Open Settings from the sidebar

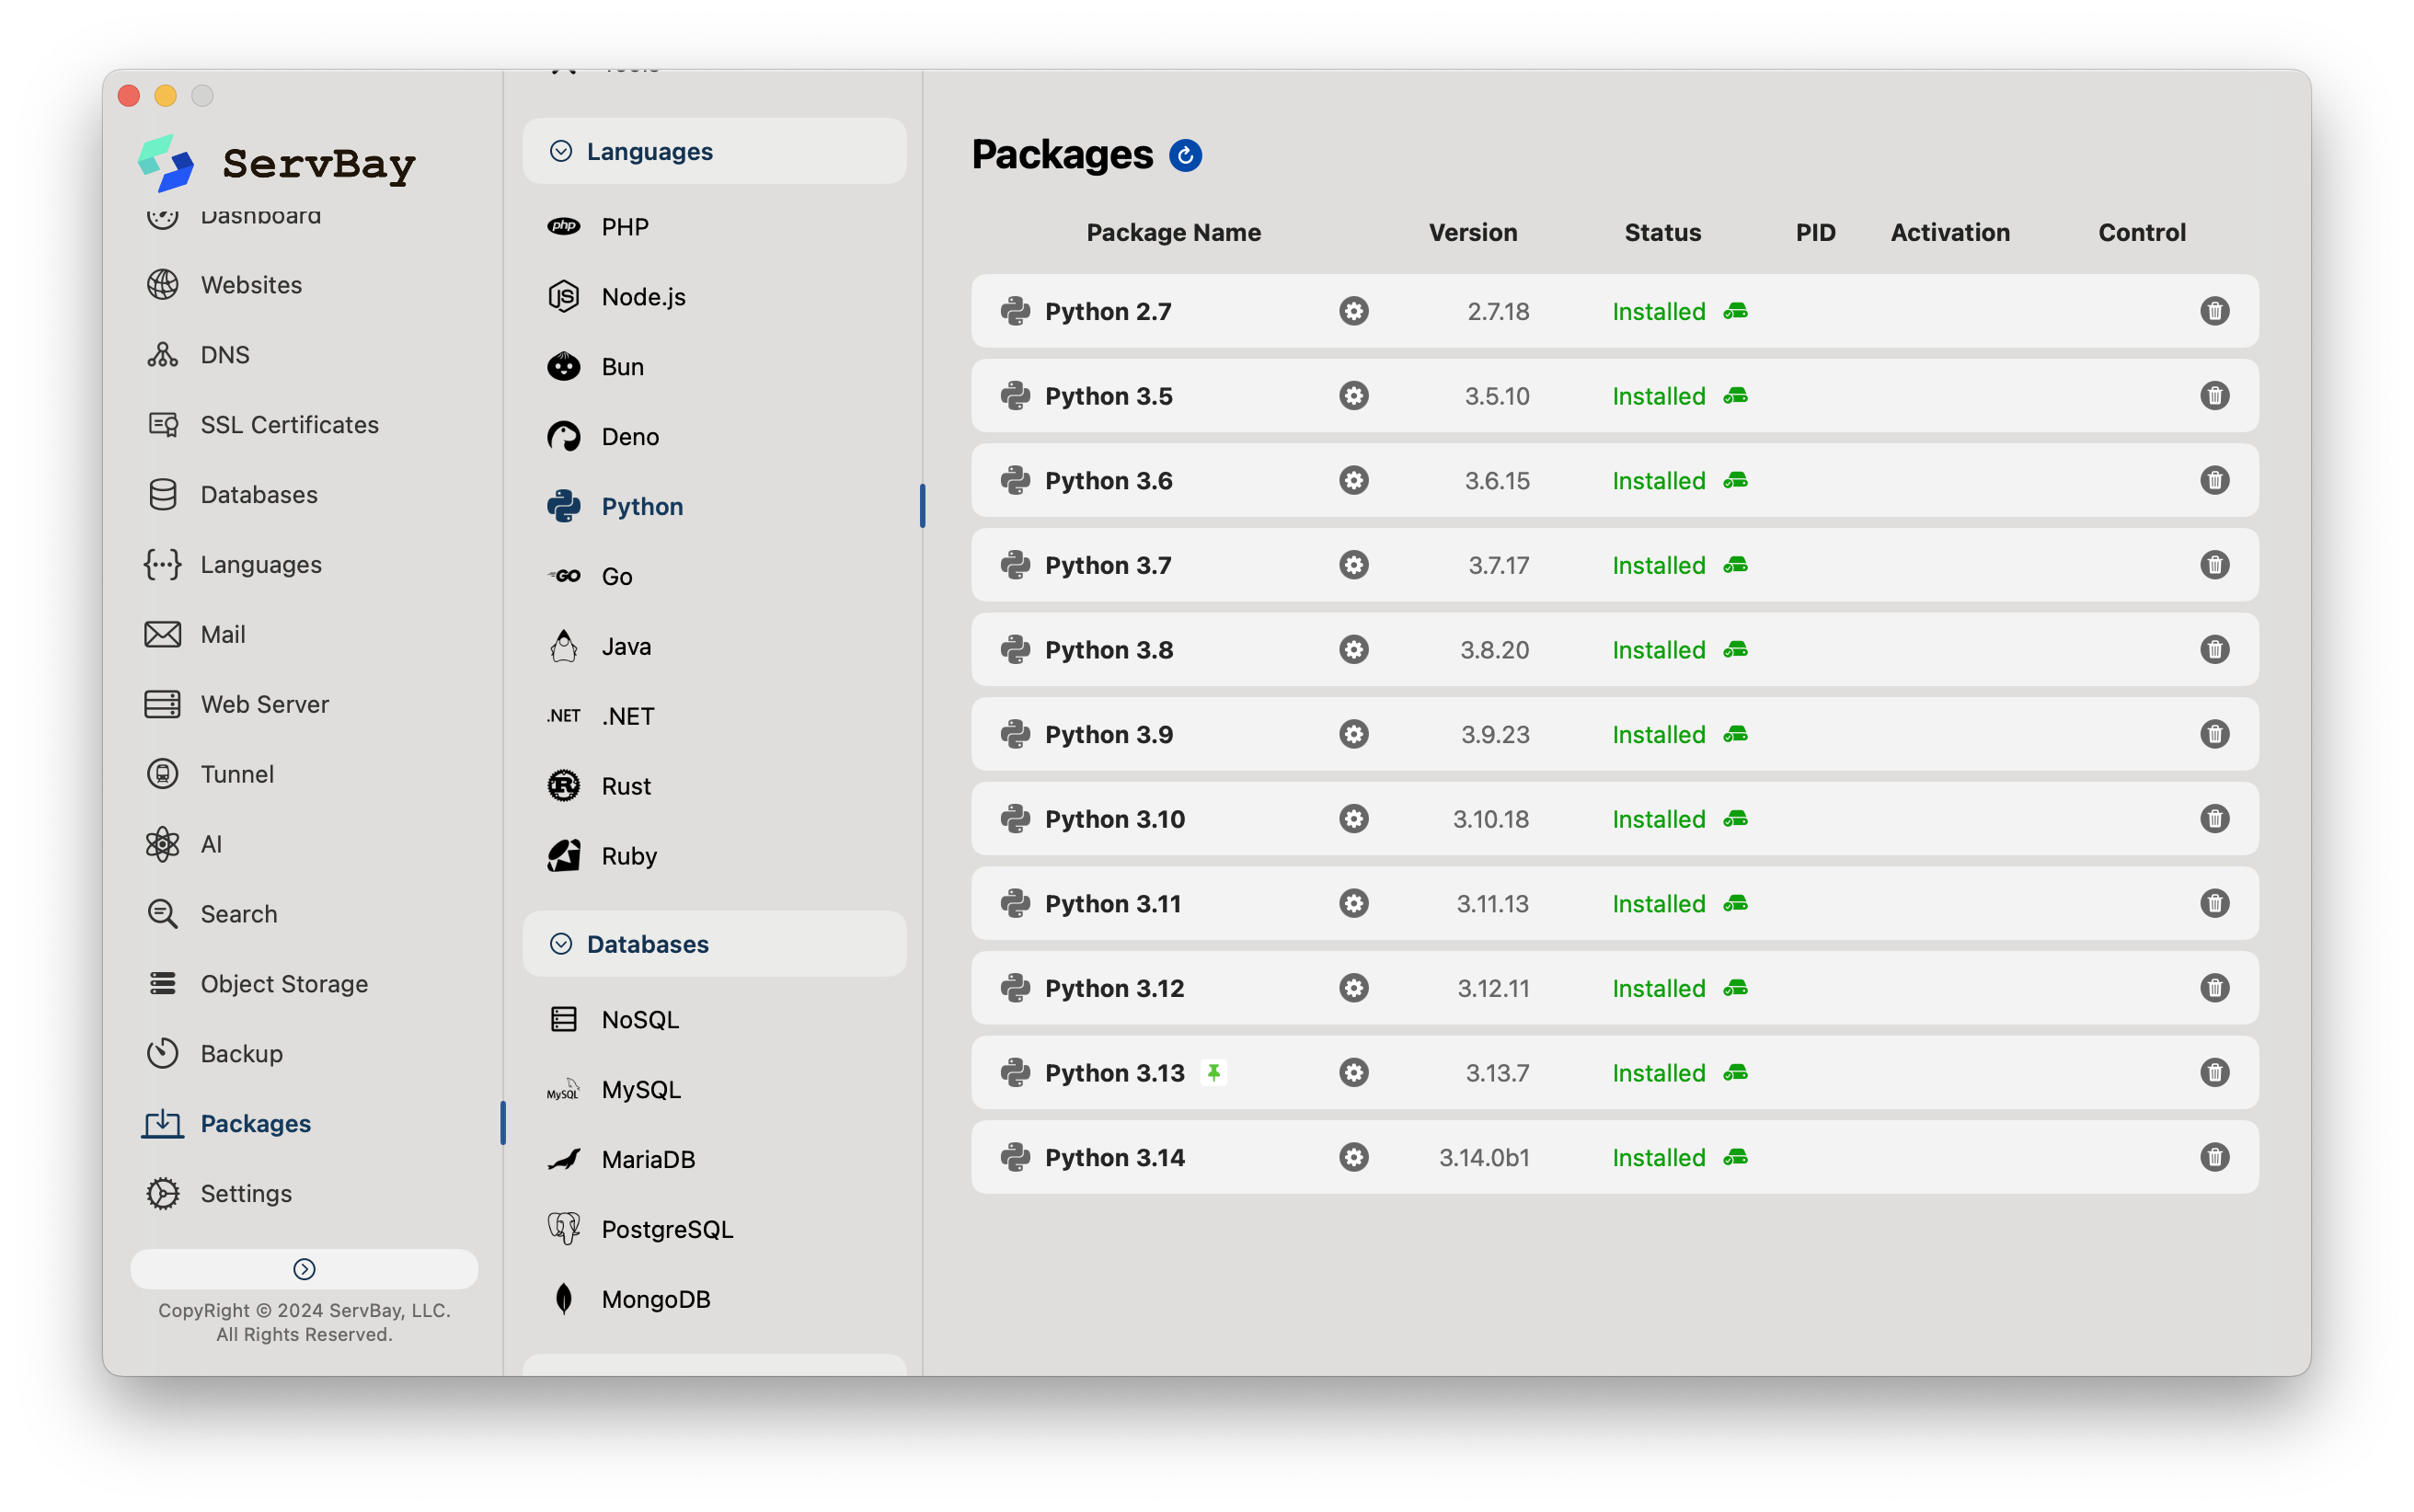246,1193
